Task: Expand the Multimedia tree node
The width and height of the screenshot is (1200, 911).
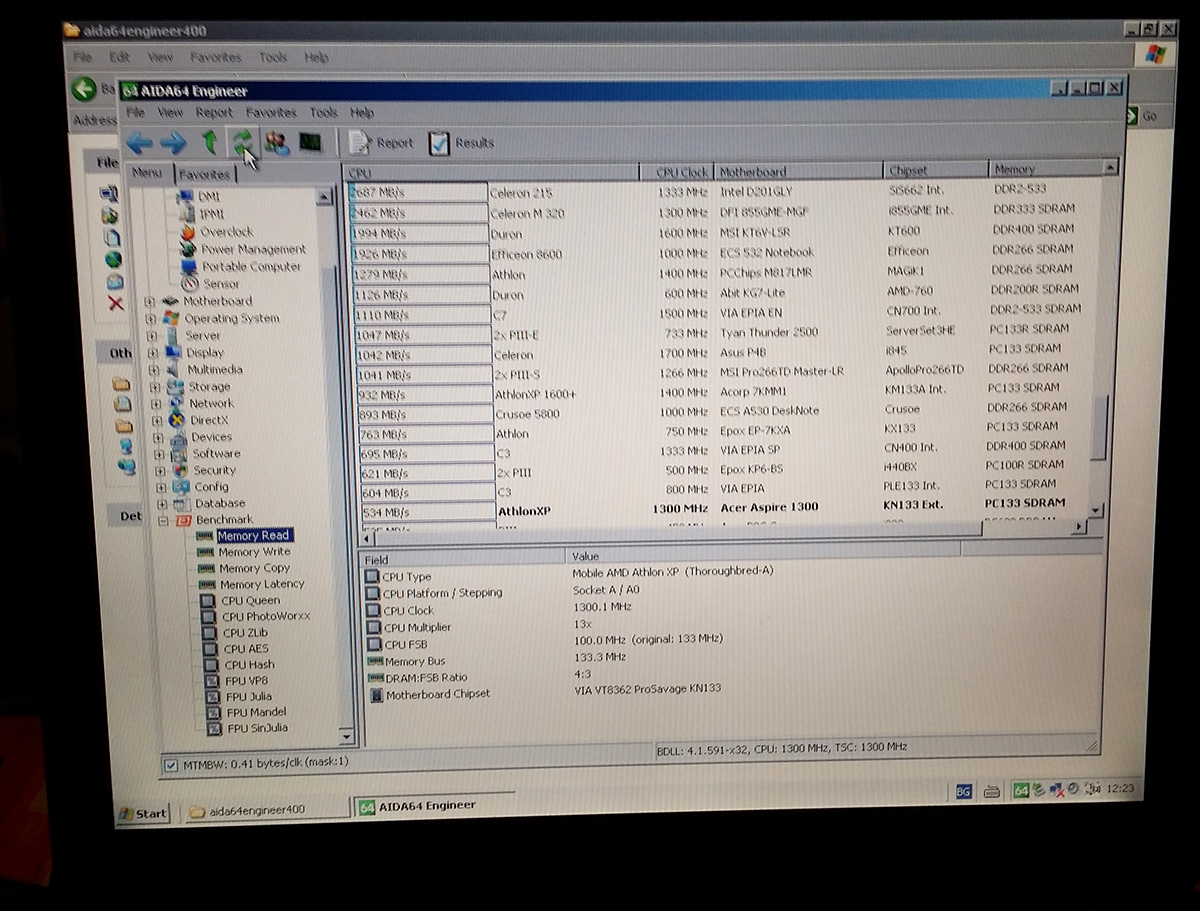Action: pos(155,369)
